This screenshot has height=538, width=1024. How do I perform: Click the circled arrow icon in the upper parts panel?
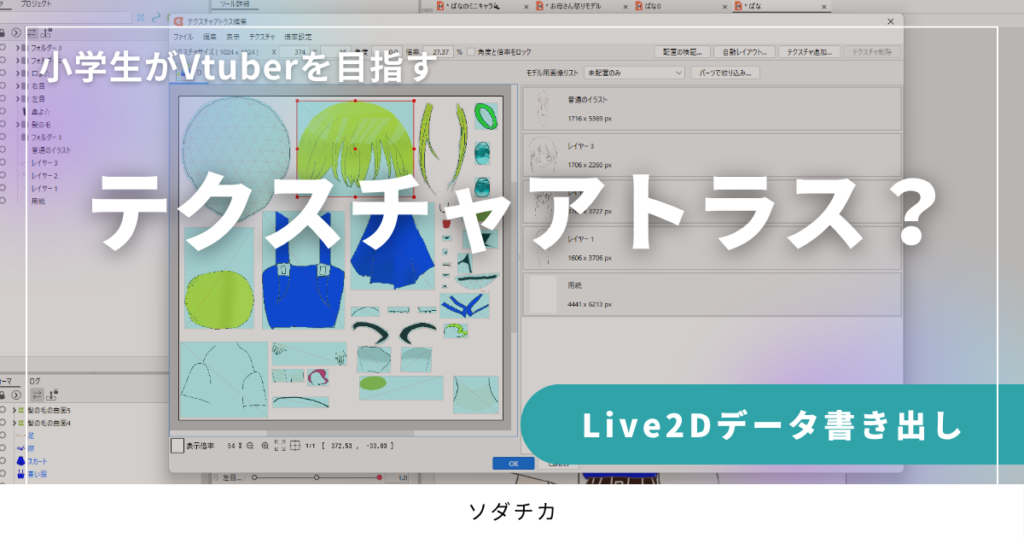tap(16, 33)
